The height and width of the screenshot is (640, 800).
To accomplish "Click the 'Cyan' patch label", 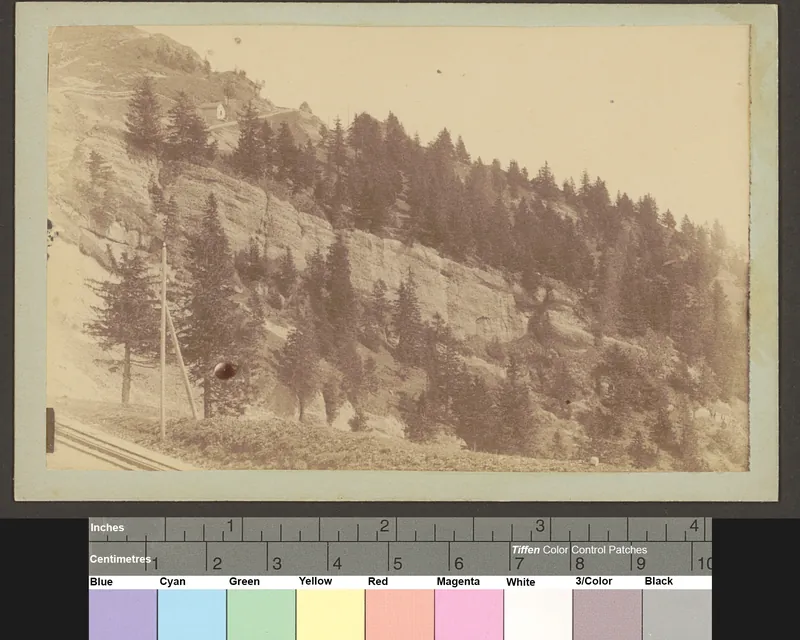I will 172,582.
